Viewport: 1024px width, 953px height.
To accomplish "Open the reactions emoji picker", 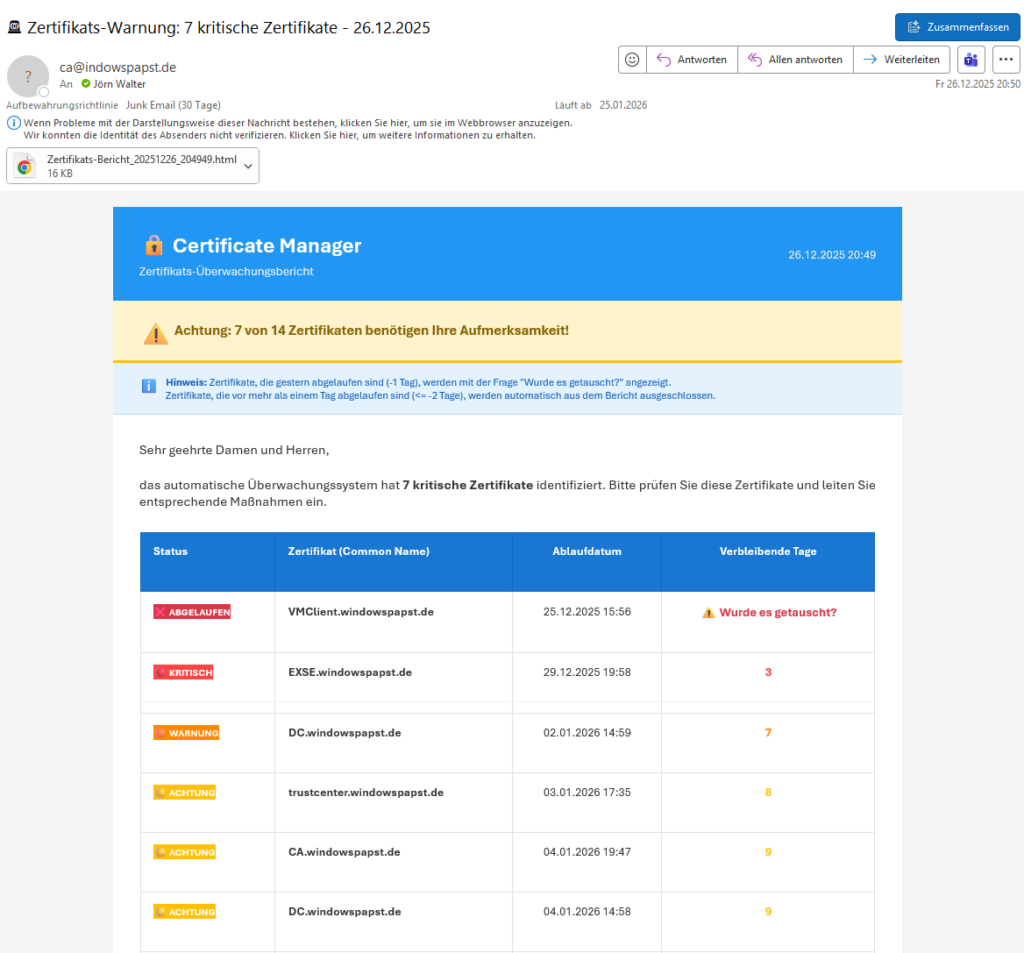I will coord(632,60).
